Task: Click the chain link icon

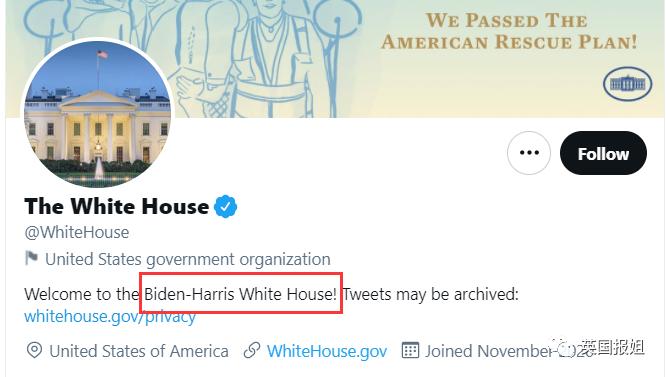Action: 252,351
